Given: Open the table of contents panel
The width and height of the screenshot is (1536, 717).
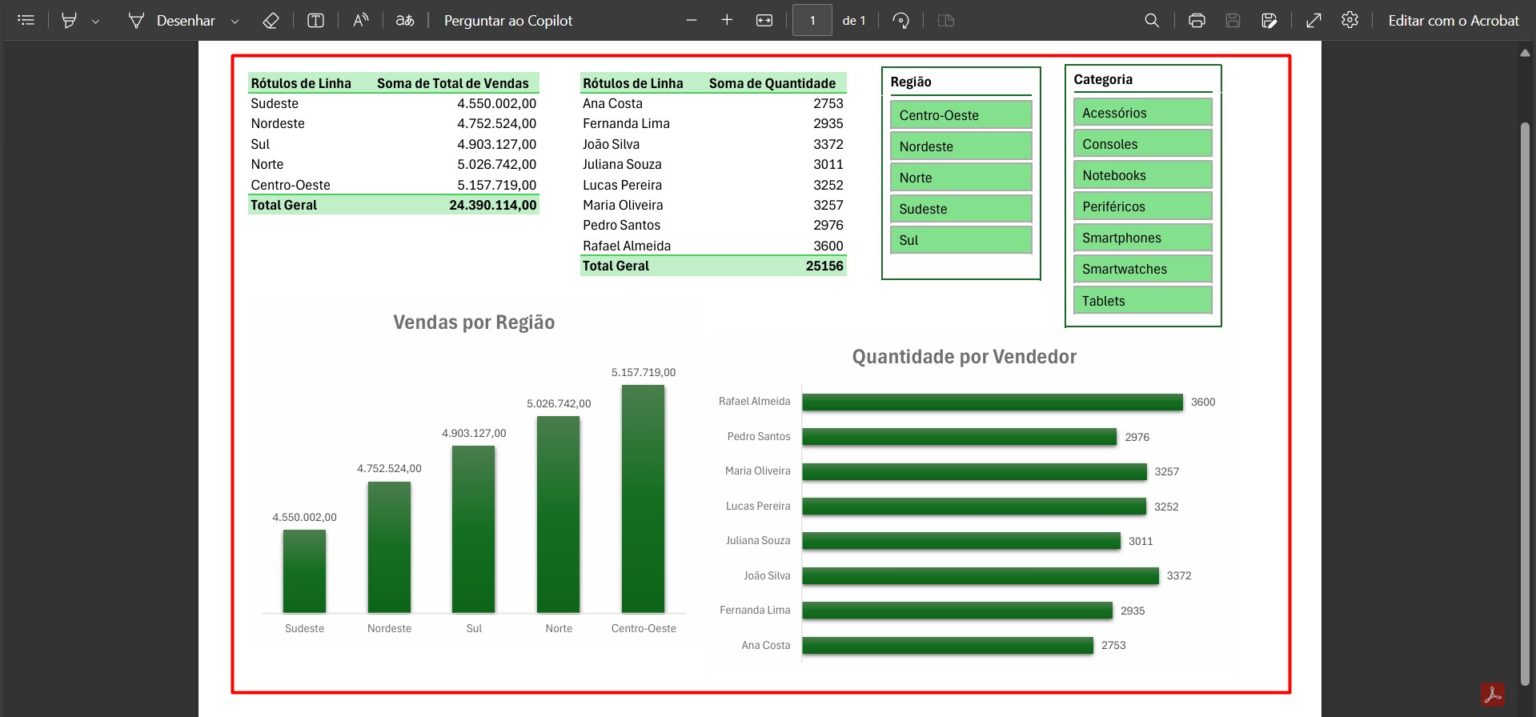Looking at the screenshot, I should coord(26,20).
